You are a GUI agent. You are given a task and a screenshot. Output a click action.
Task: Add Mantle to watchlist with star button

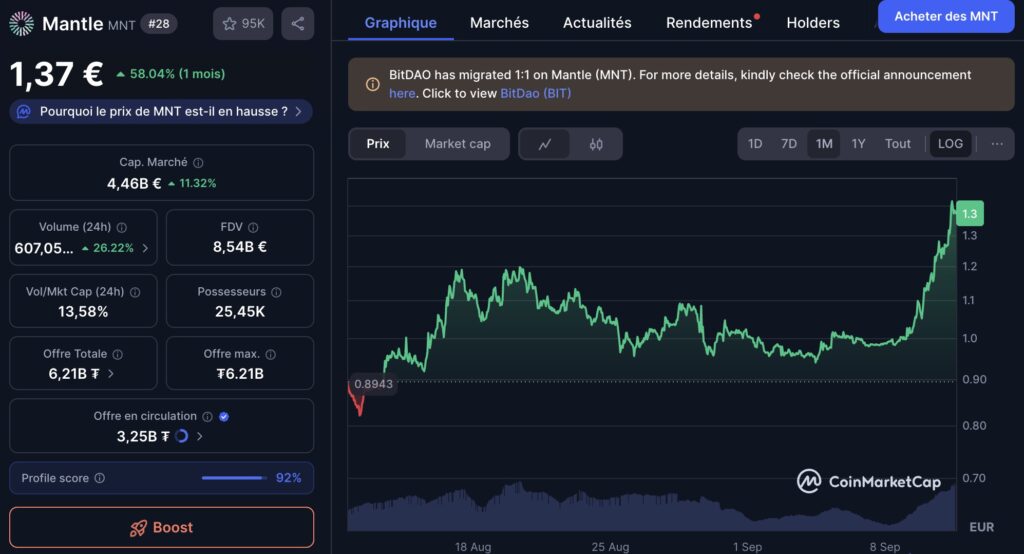pos(243,24)
